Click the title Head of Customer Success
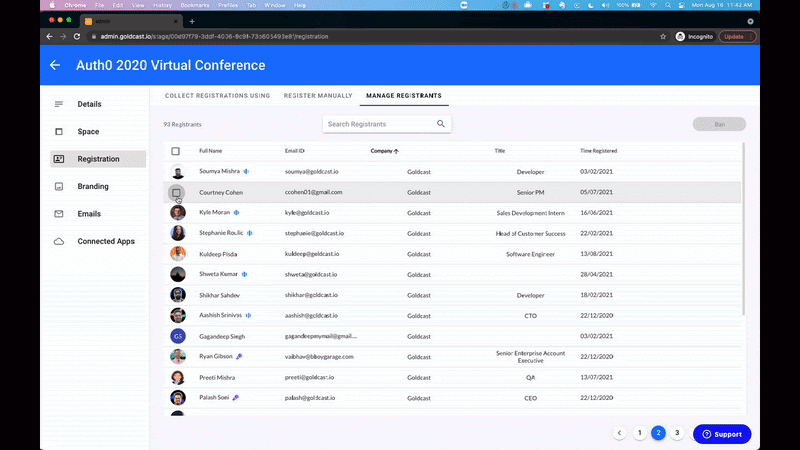 [531, 234]
